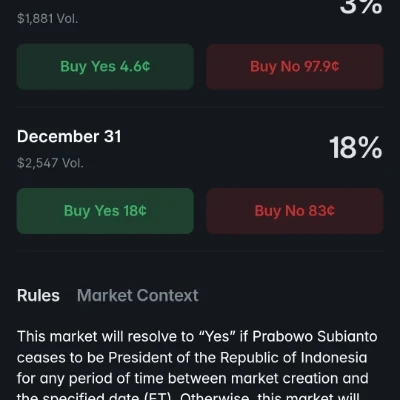This screenshot has height=400, width=400.
Task: Click the $1,881 Vol. label
Action: pos(48,19)
